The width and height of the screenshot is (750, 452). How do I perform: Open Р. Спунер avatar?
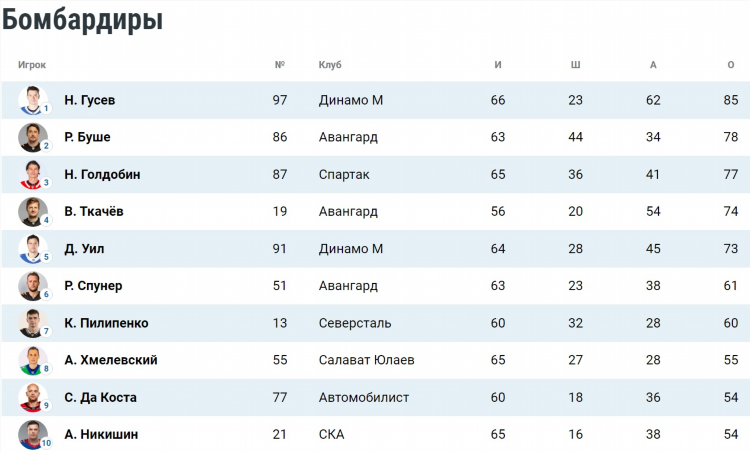click(33, 286)
